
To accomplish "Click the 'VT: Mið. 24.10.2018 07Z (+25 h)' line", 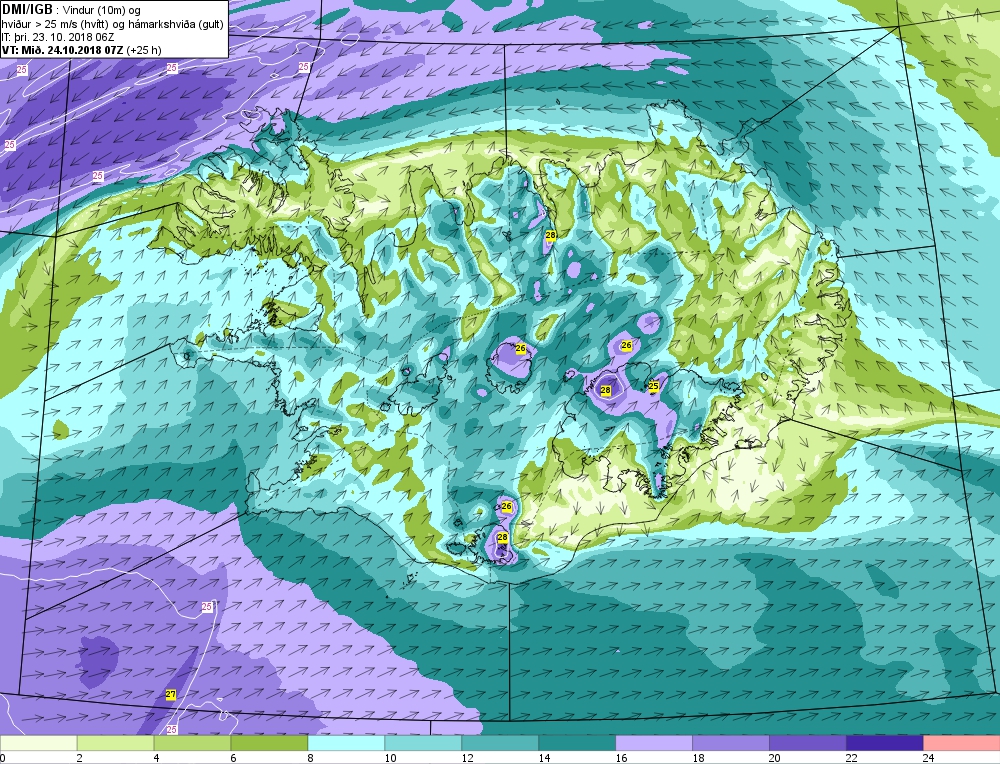I will [x=82, y=50].
